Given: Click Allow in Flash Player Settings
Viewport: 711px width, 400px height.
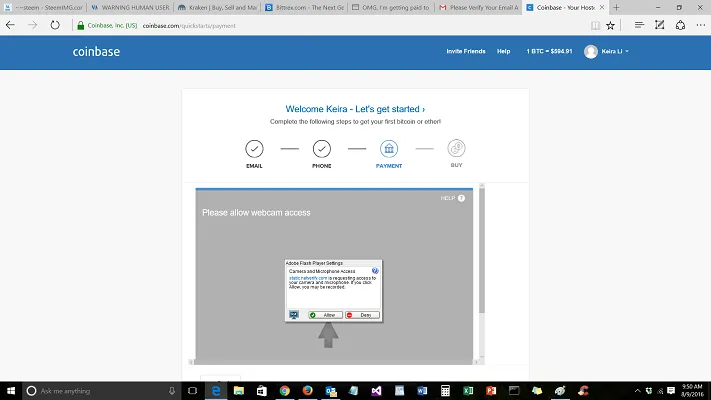Looking at the screenshot, I should (326, 315).
